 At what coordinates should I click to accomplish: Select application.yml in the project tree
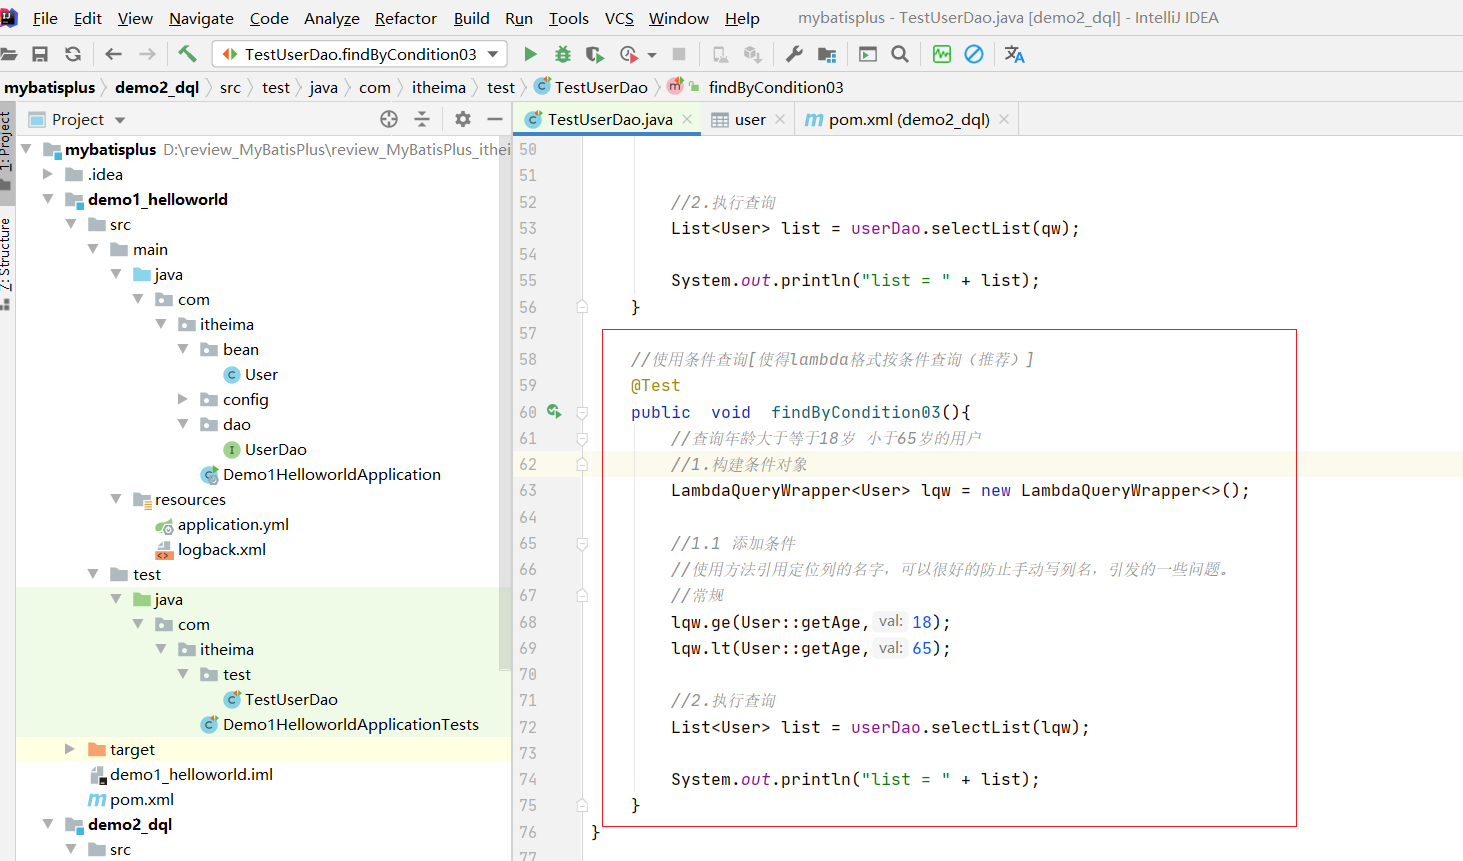click(233, 524)
